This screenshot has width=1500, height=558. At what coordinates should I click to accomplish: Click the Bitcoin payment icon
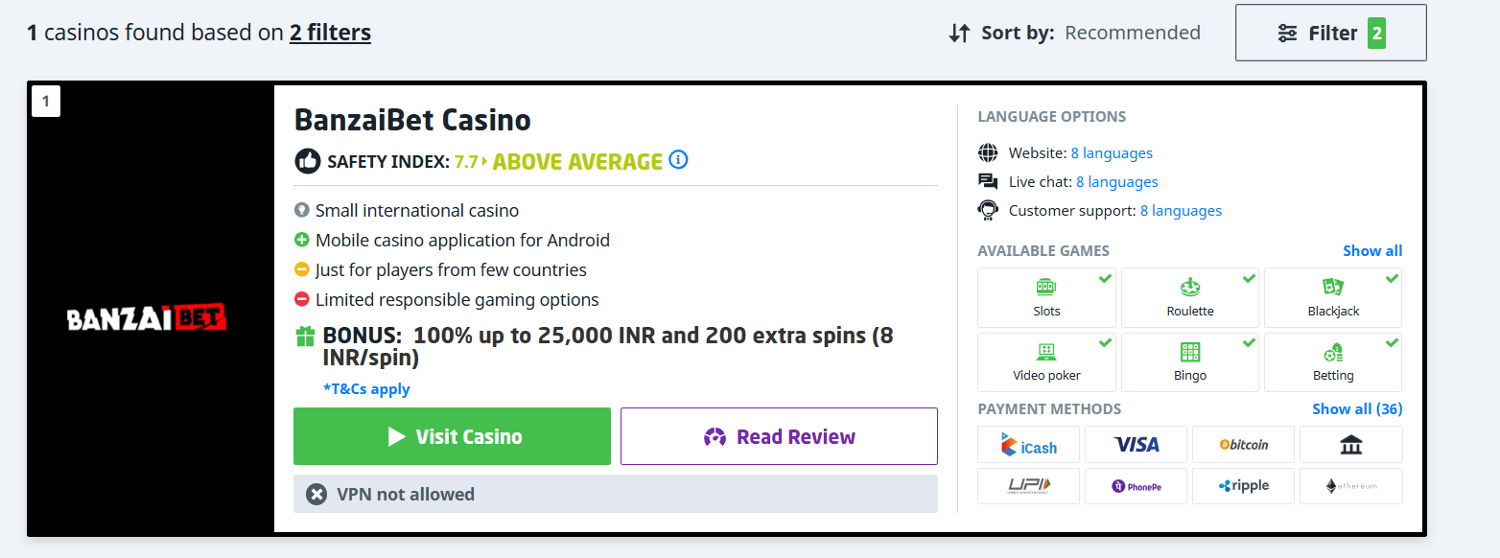(1243, 445)
